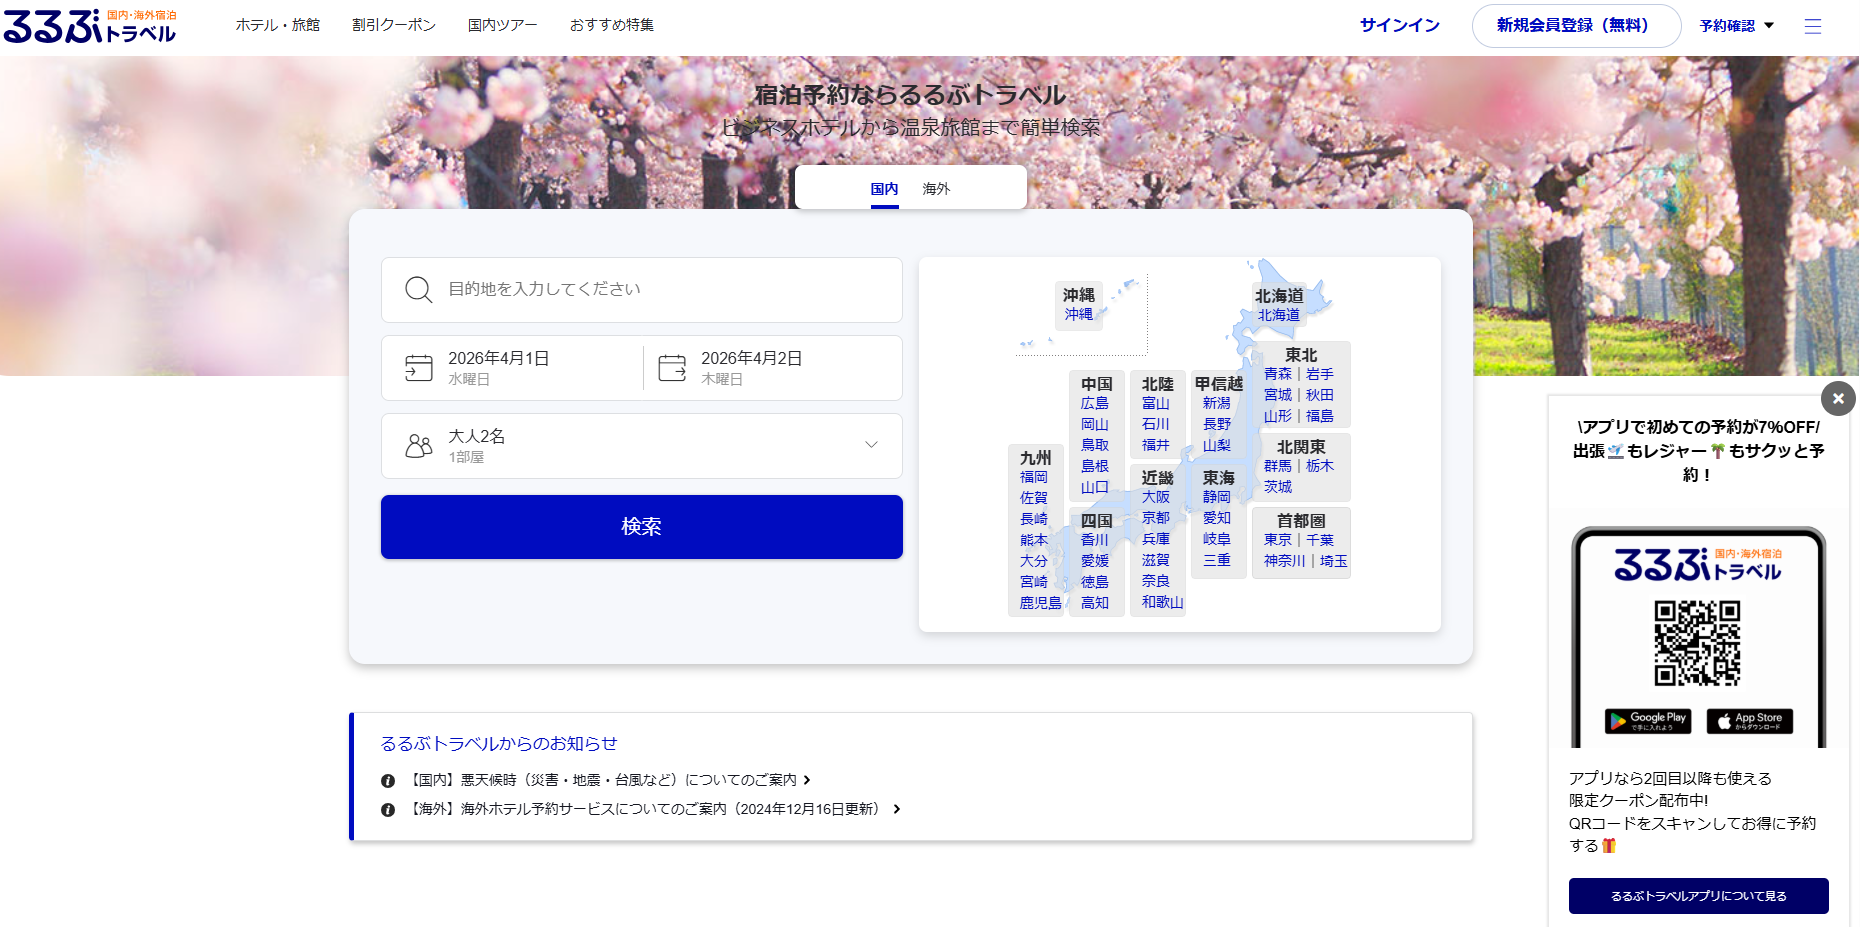The height and width of the screenshot is (927, 1860).
Task: Expand the 大人2名 guest selector
Action: (870, 445)
